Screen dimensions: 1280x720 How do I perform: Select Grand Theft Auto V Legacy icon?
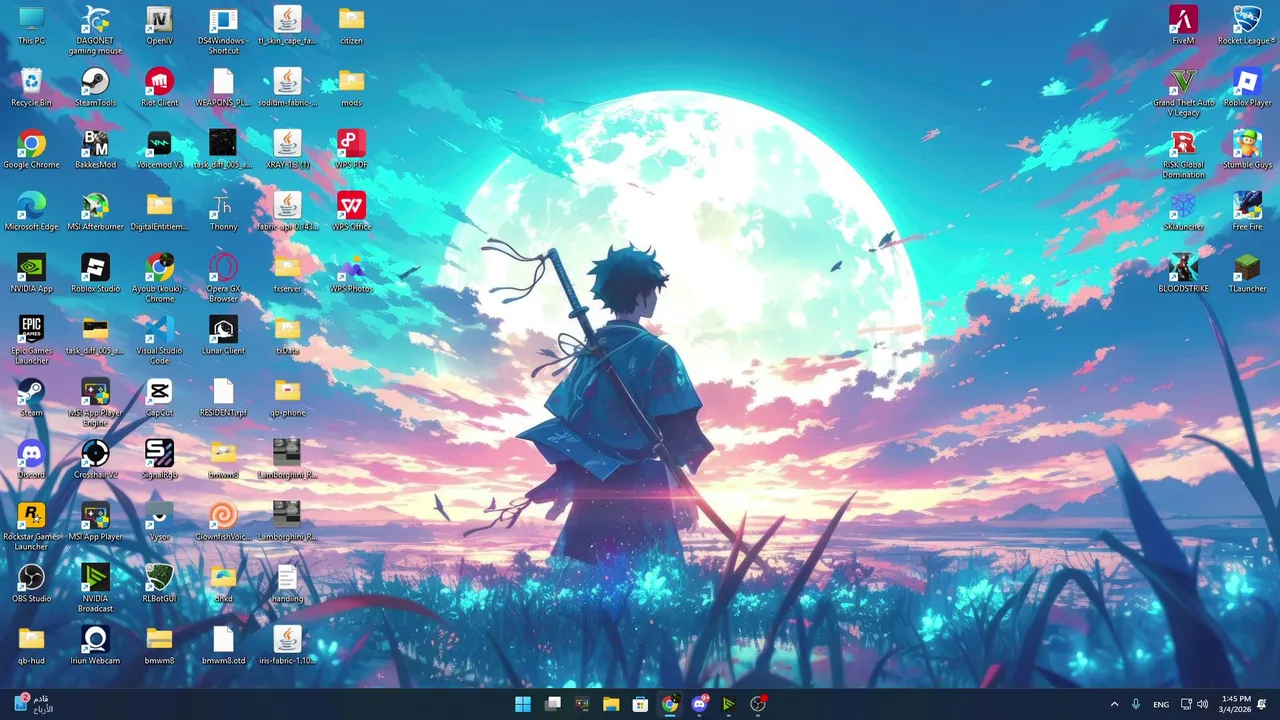click(1183, 92)
